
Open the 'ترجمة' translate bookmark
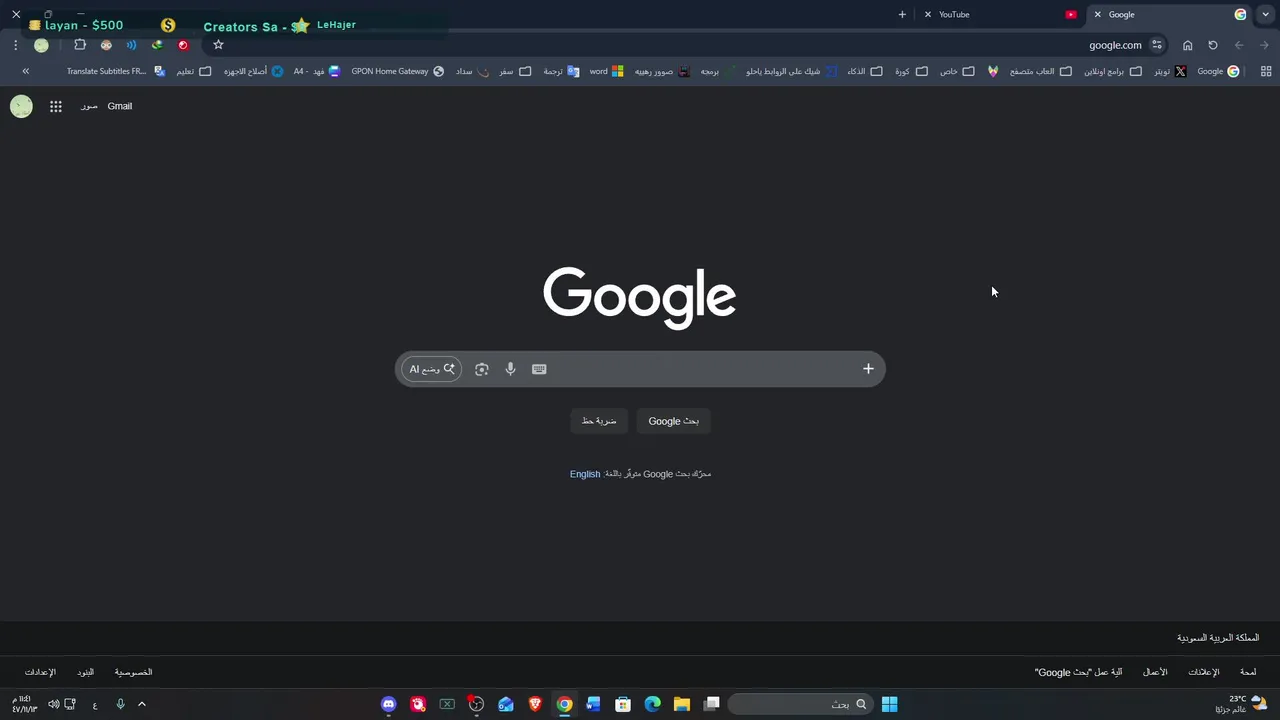(x=562, y=71)
